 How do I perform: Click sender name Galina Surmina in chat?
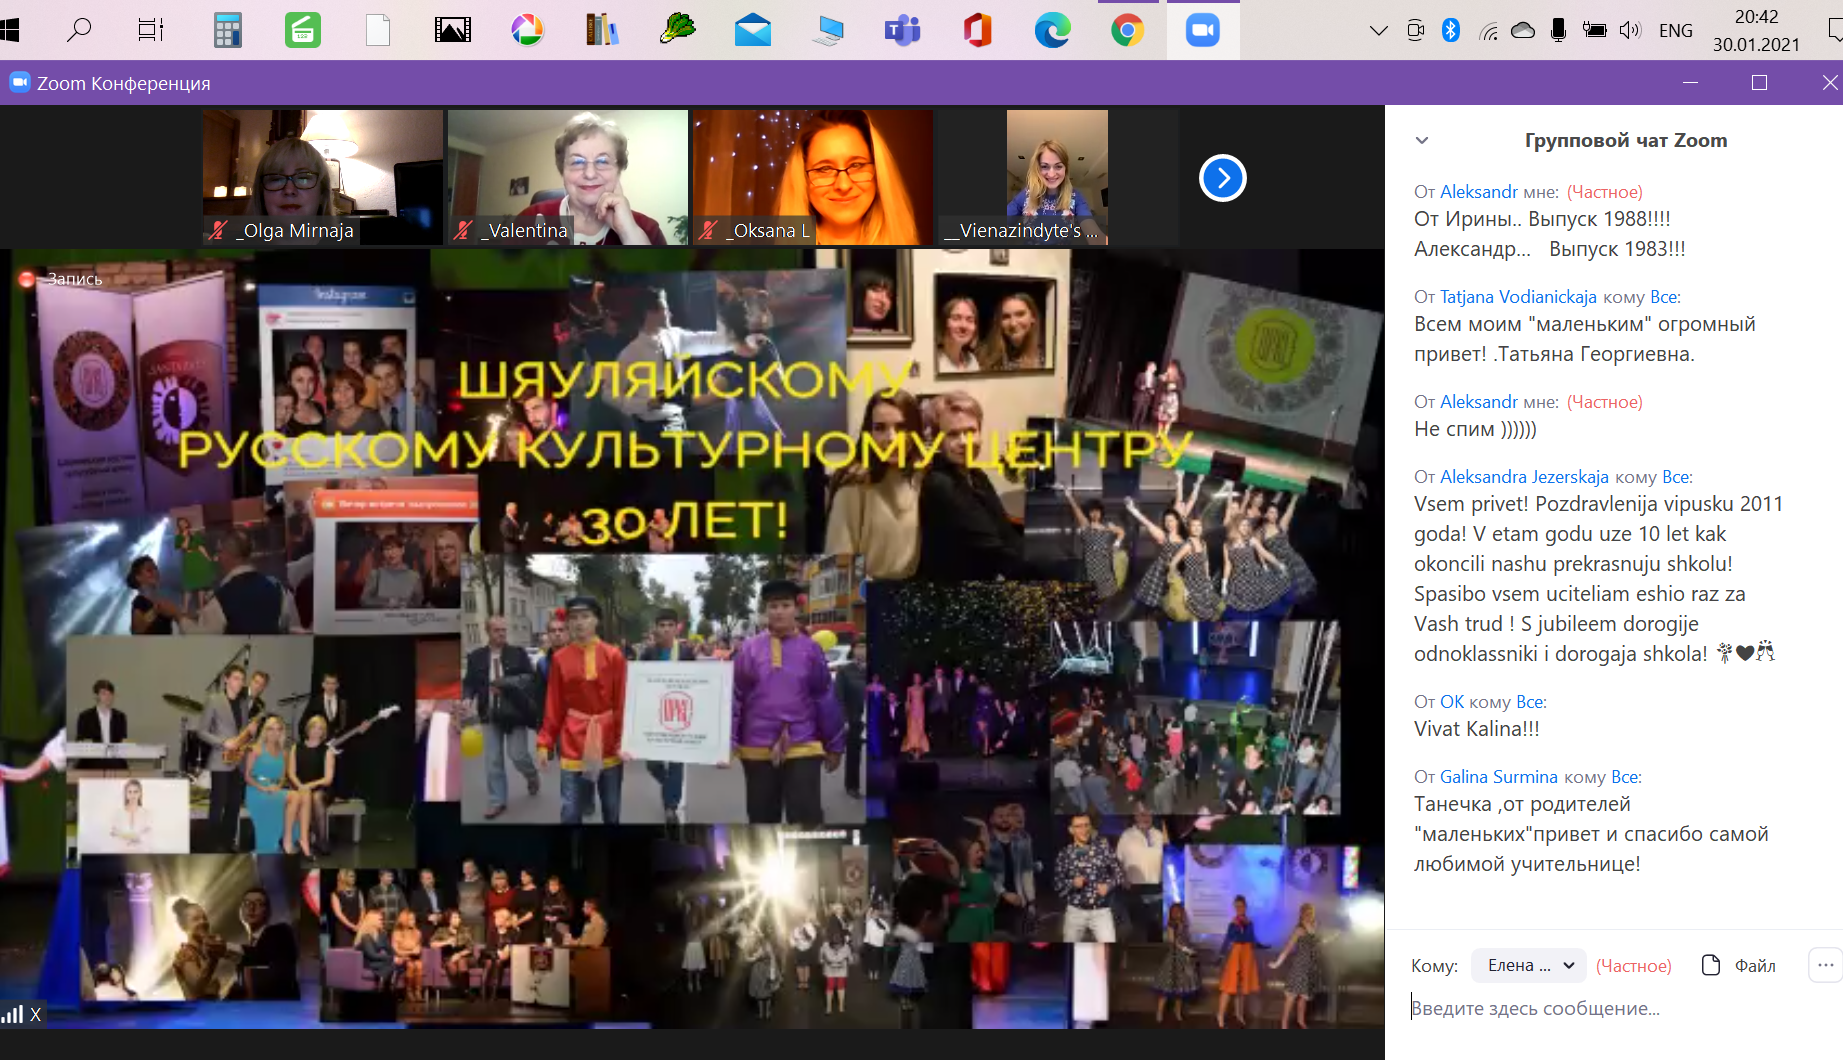1498,777
